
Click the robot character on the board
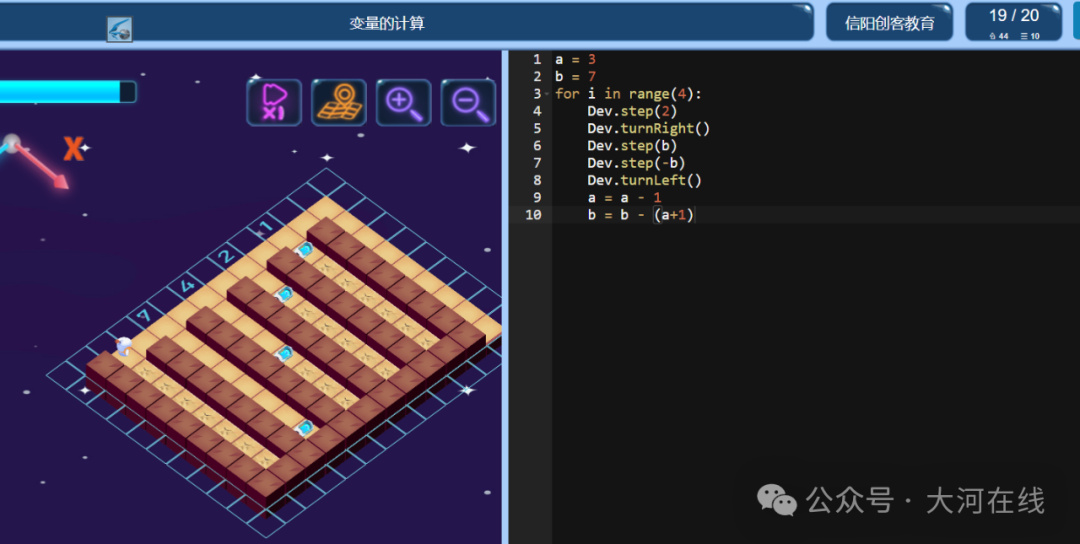pos(123,346)
